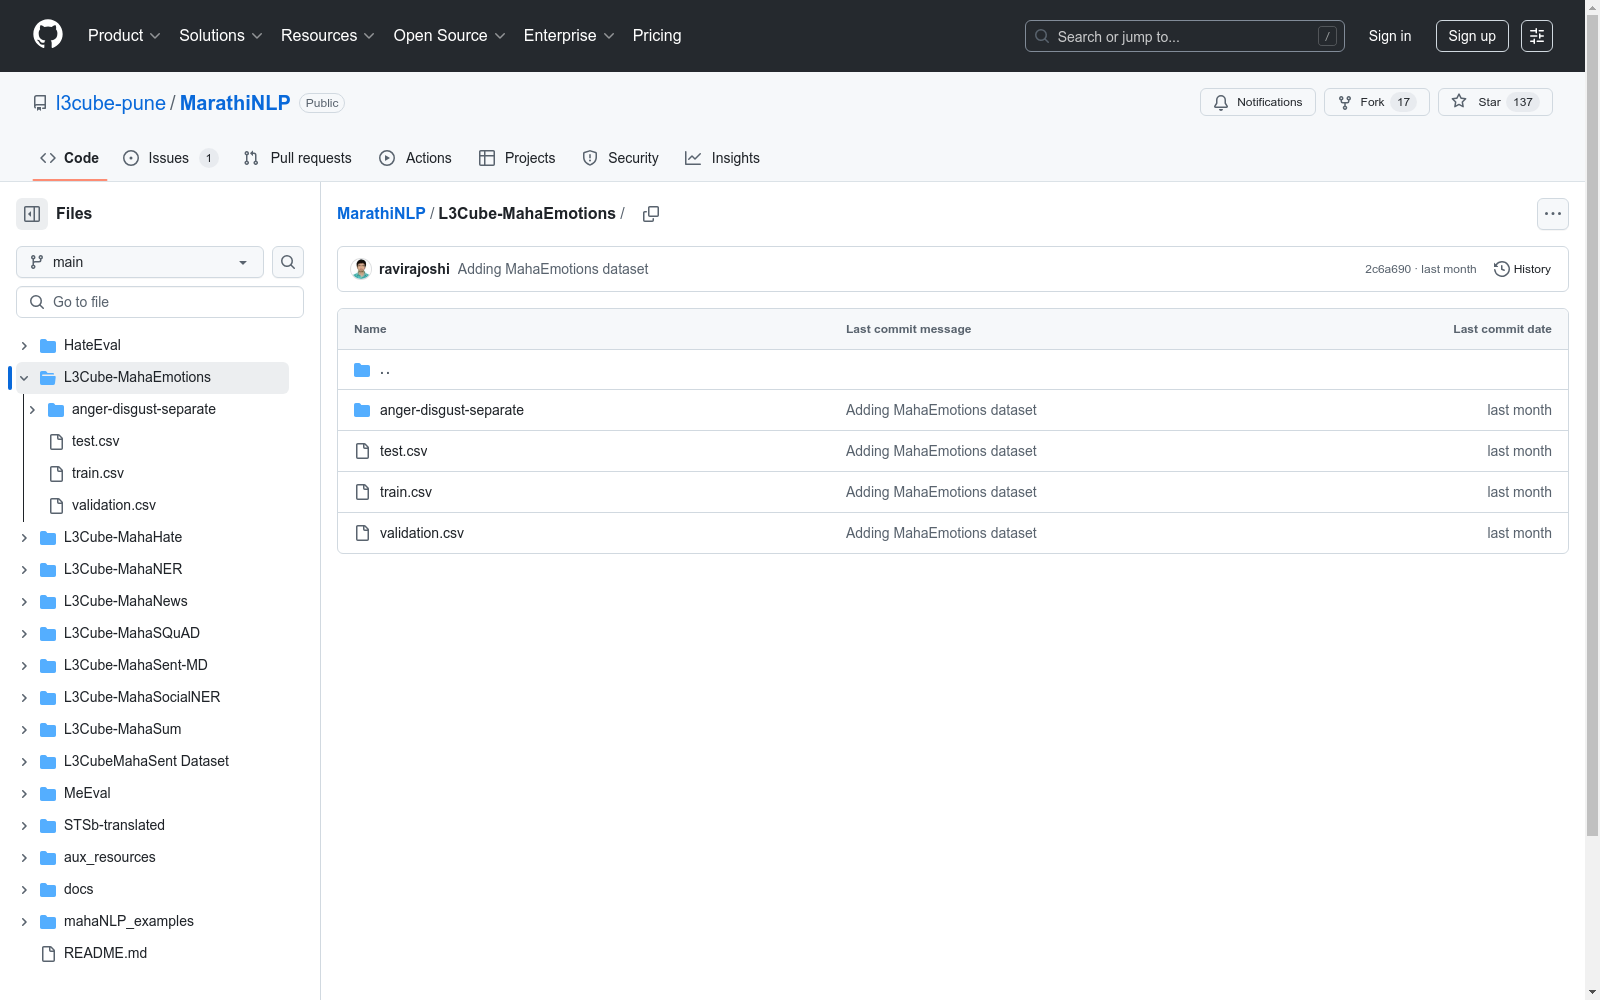Open the main branch selector dropdown
This screenshot has height=1000, width=1600.
coord(140,262)
